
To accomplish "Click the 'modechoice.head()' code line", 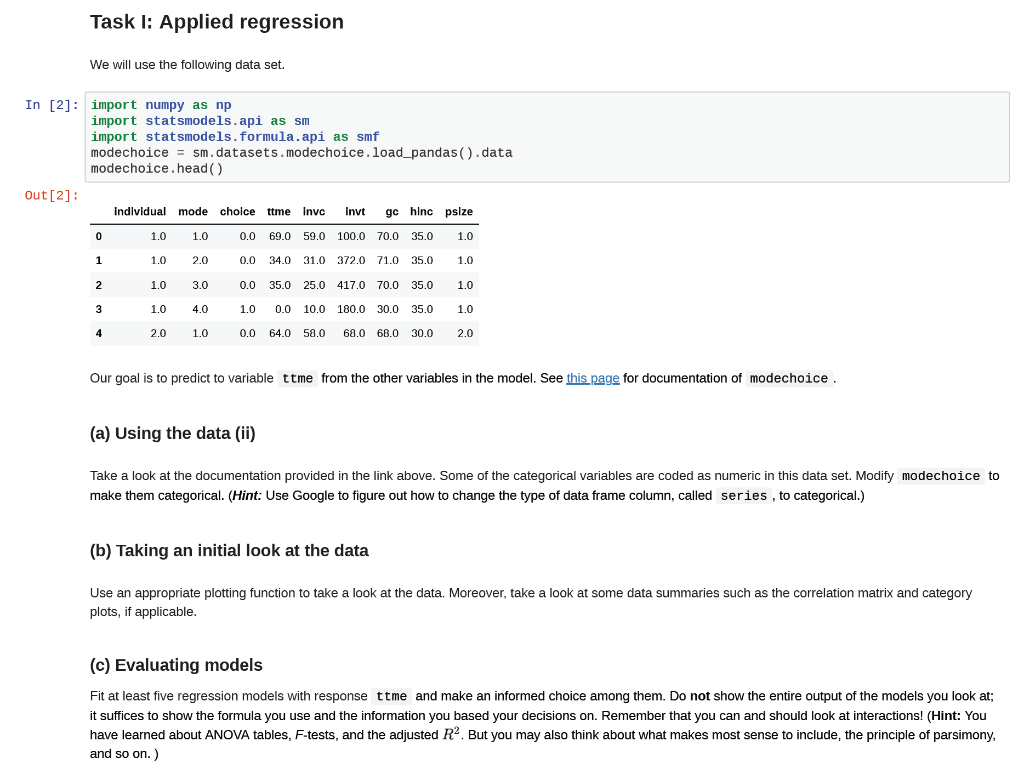I will click(157, 168).
